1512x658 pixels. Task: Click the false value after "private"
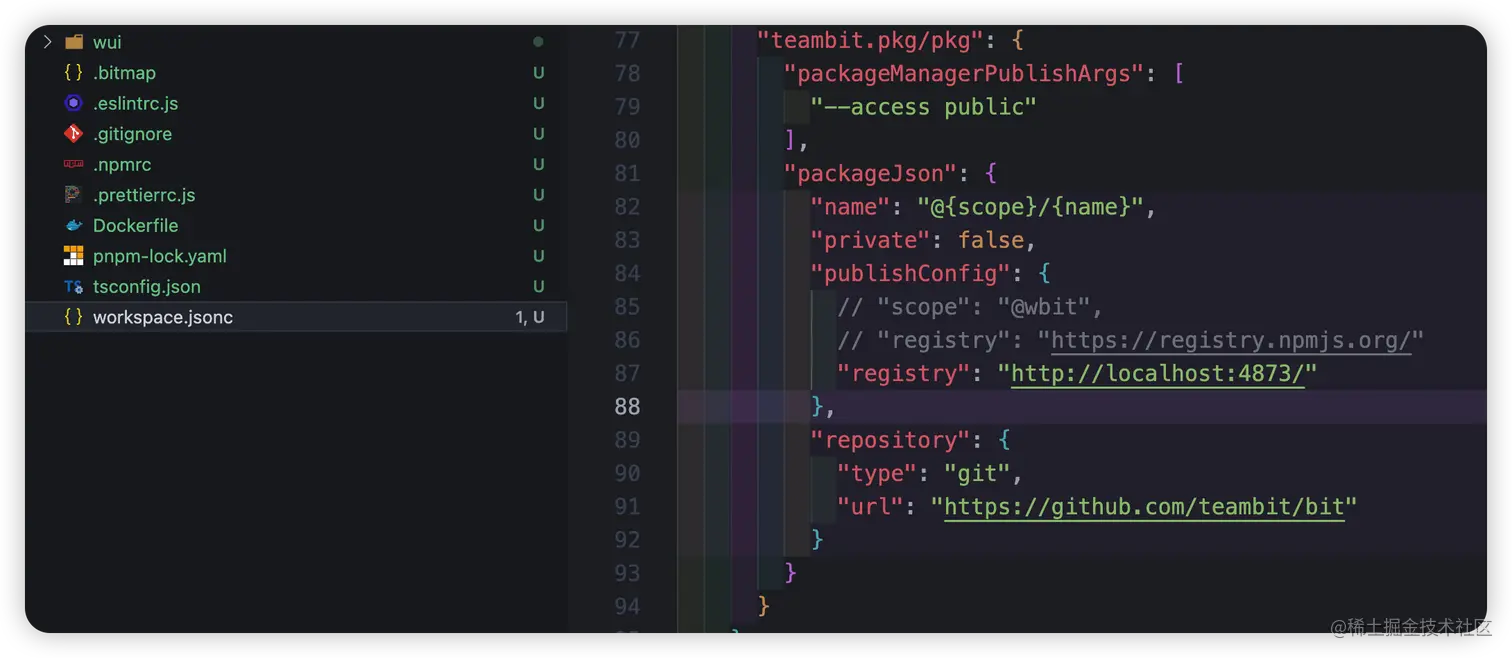tap(990, 240)
